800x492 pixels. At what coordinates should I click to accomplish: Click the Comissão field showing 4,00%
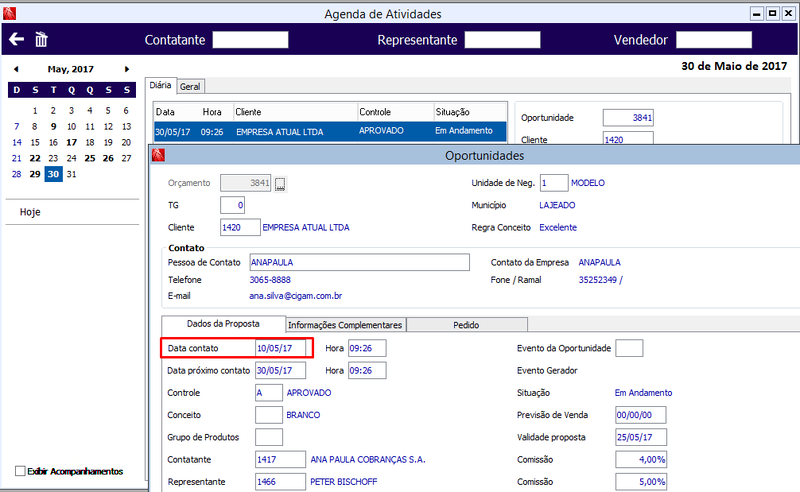(x=641, y=459)
